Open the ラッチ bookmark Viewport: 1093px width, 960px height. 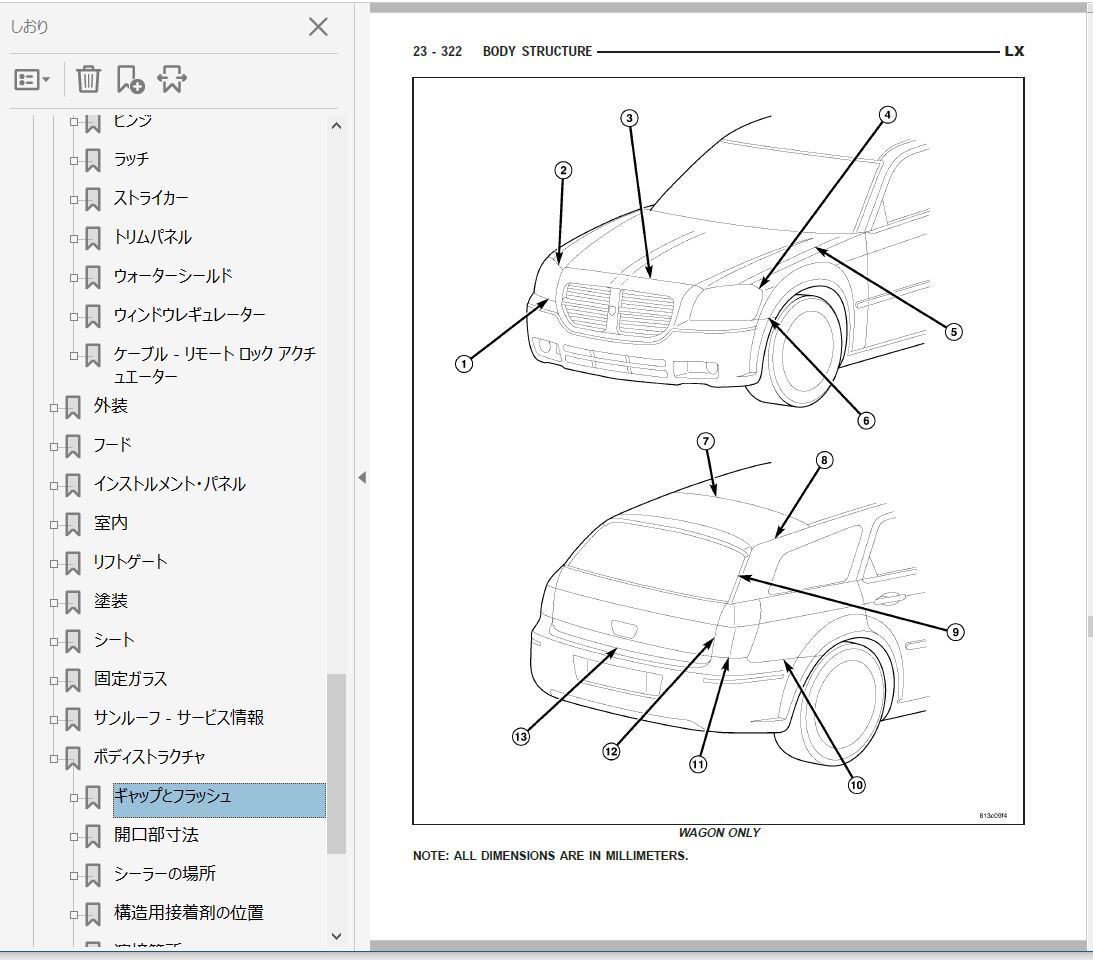[x=131, y=159]
